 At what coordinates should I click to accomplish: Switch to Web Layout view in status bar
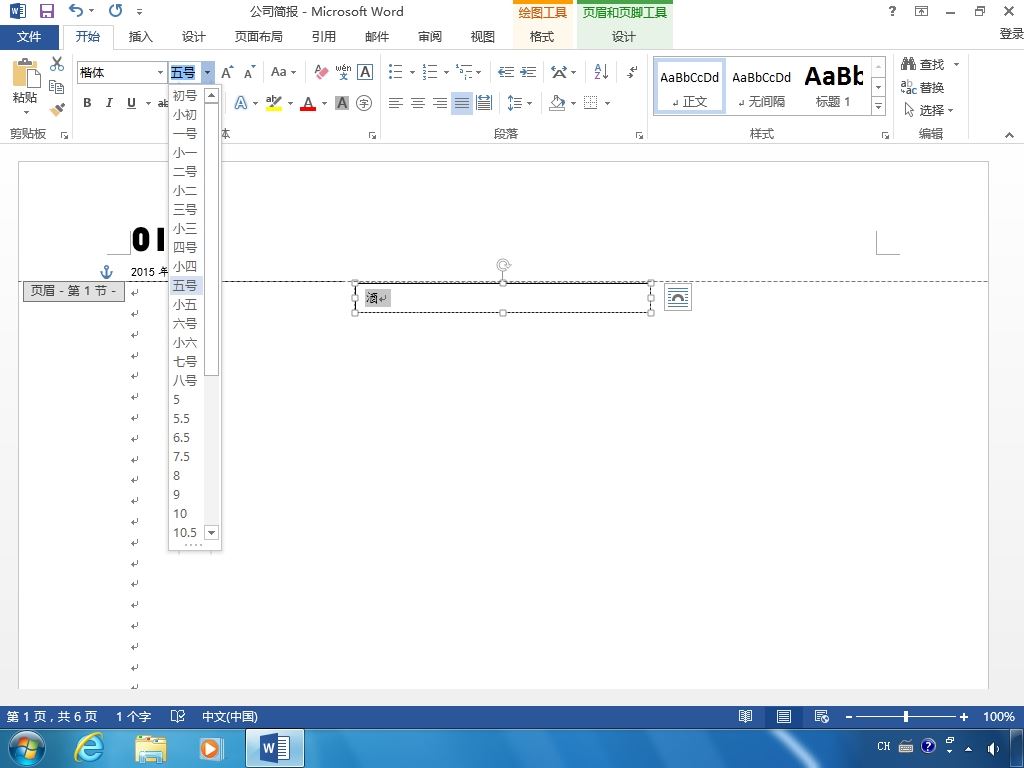pos(822,716)
